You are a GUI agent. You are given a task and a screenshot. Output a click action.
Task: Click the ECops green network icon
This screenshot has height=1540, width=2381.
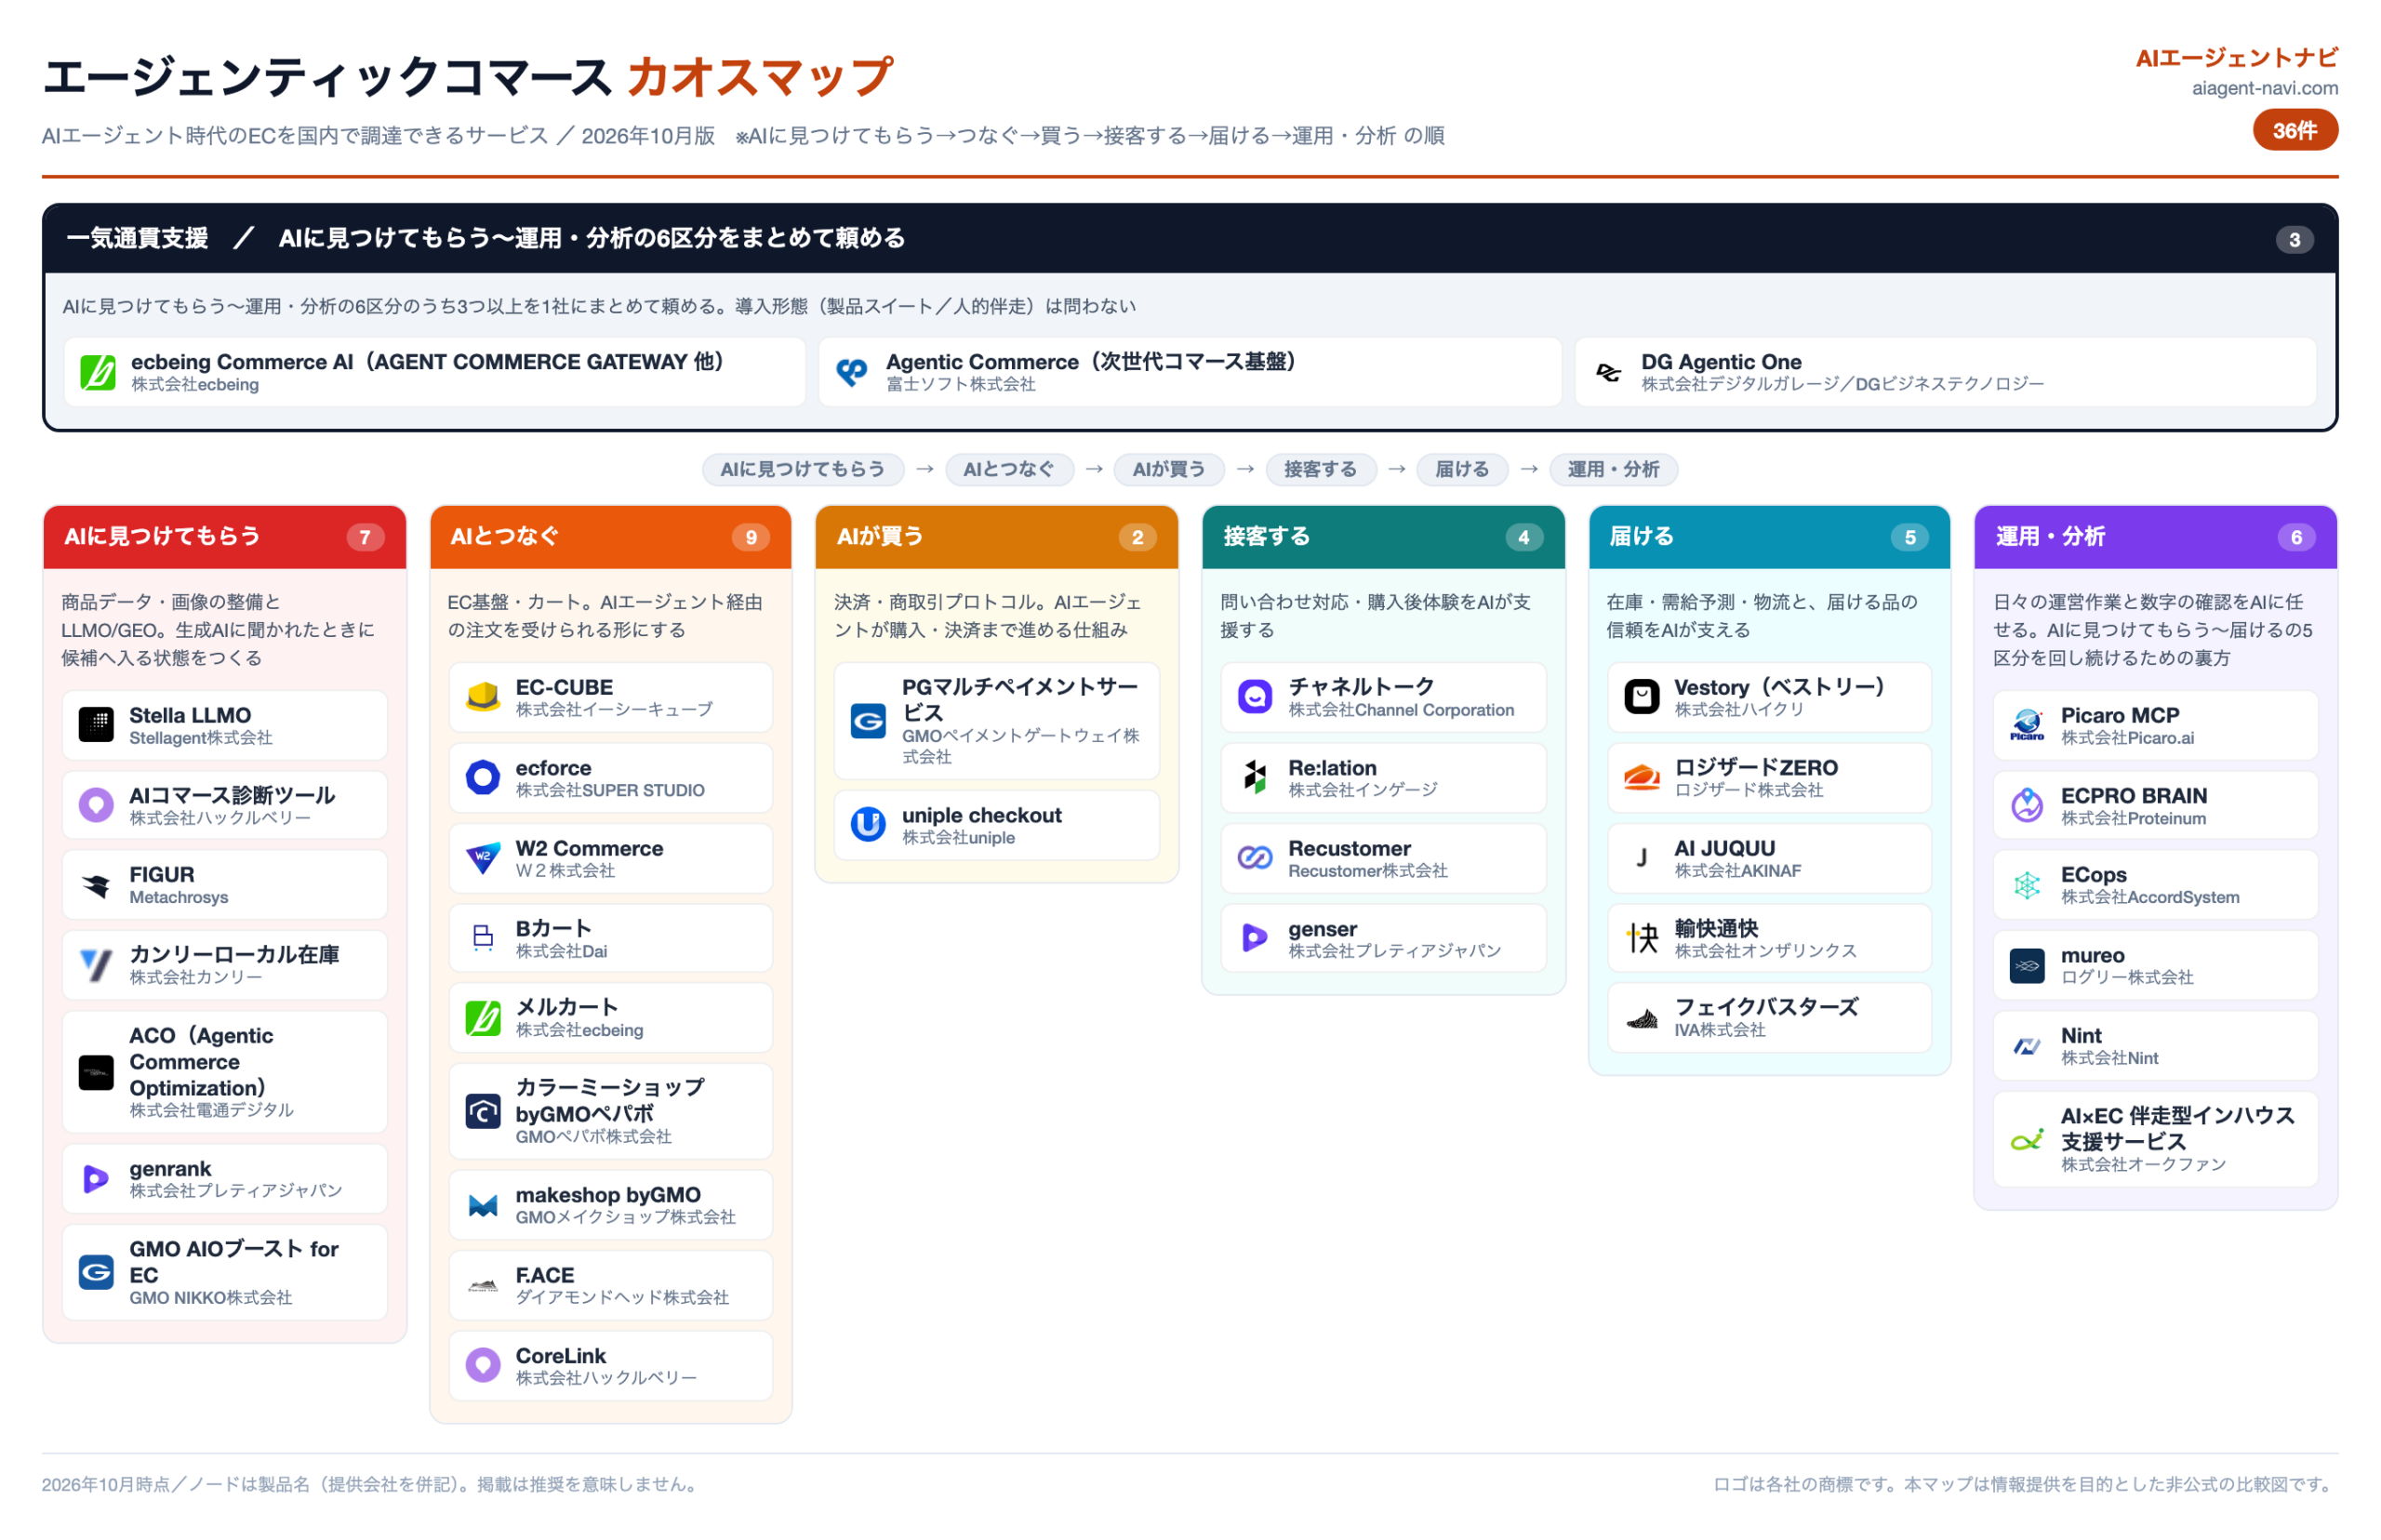pyautogui.click(x=2027, y=885)
